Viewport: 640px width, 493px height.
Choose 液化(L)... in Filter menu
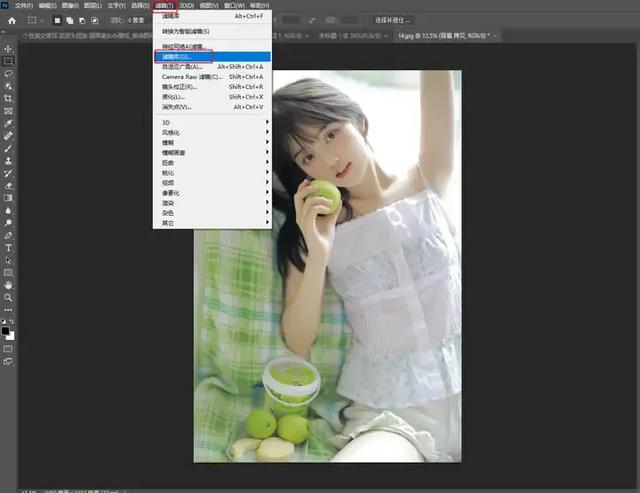click(212, 97)
